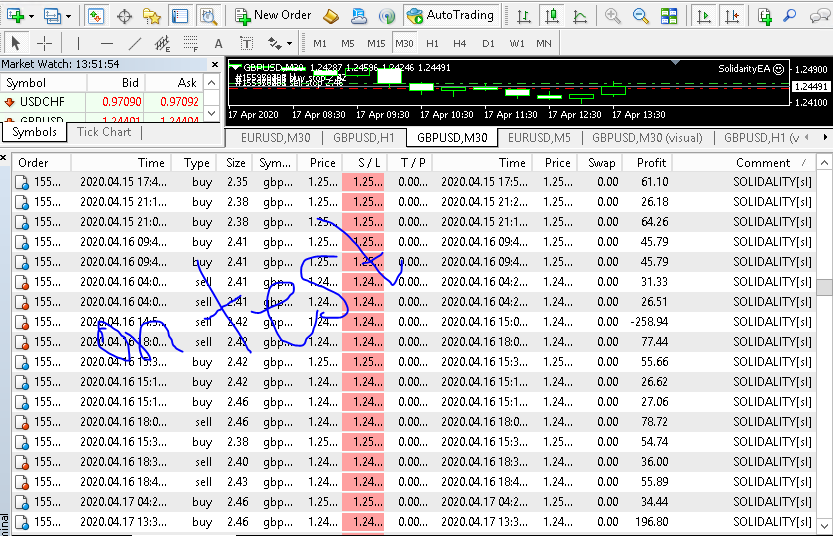This screenshot has width=833, height=536.
Task: Open the Navigator star-folder icon
Action: point(152,16)
